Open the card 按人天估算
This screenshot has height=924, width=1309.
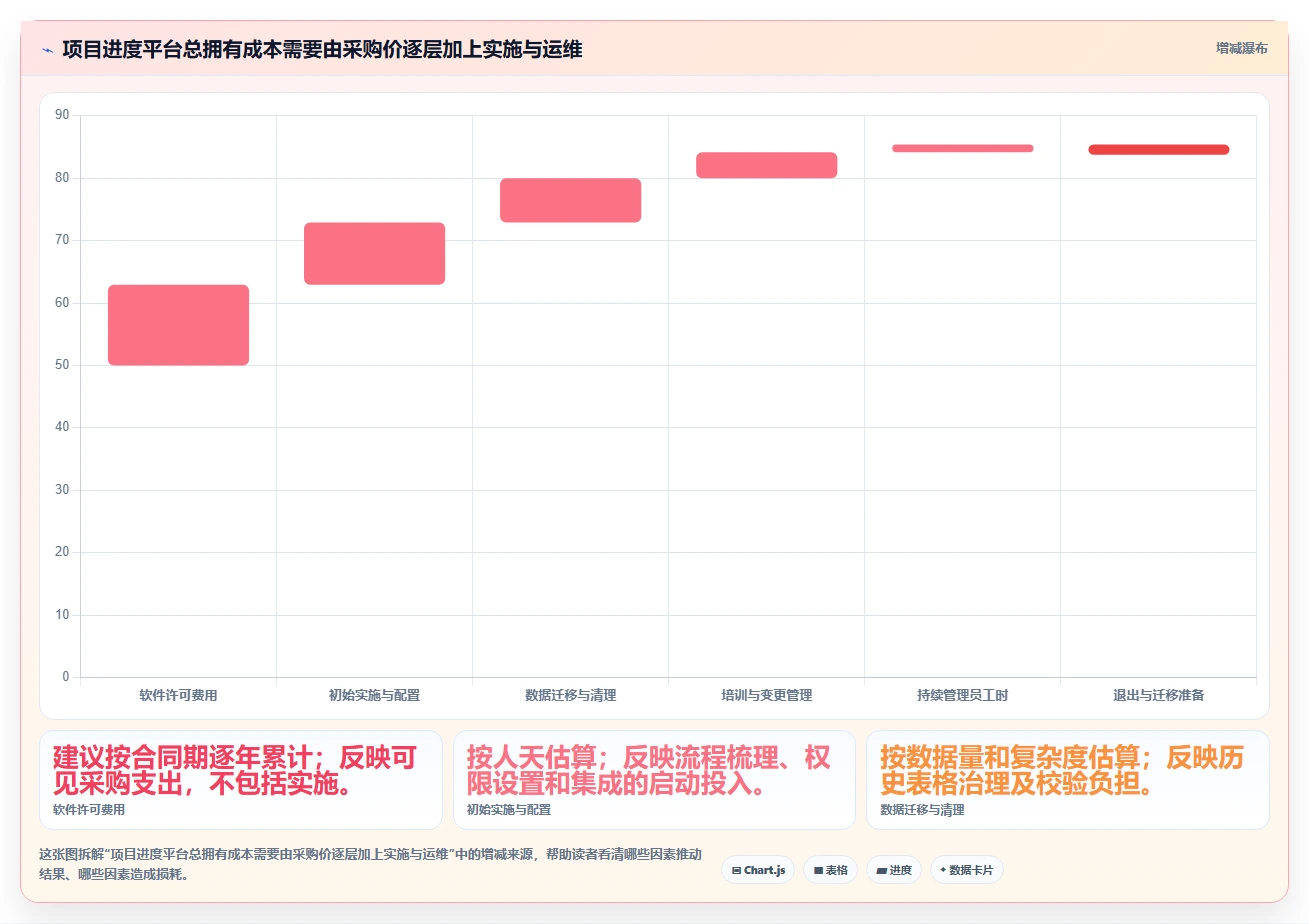click(654, 780)
